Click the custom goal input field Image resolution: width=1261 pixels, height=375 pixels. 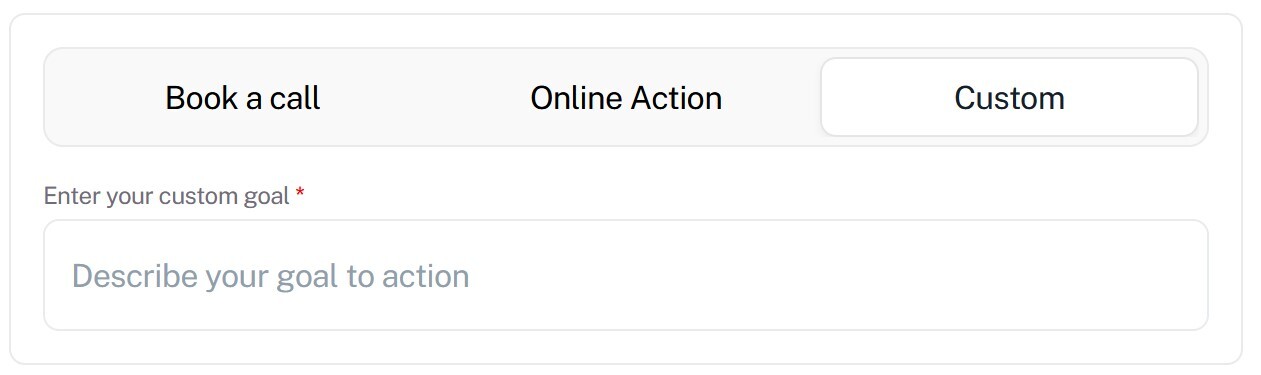[626, 275]
